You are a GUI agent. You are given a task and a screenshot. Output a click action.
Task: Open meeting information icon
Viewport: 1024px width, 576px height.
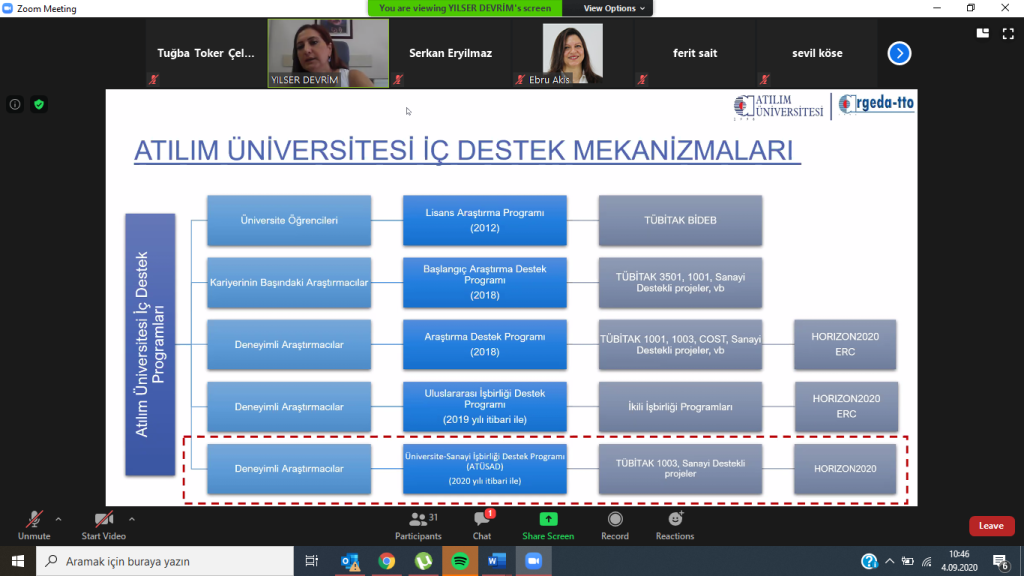point(15,104)
